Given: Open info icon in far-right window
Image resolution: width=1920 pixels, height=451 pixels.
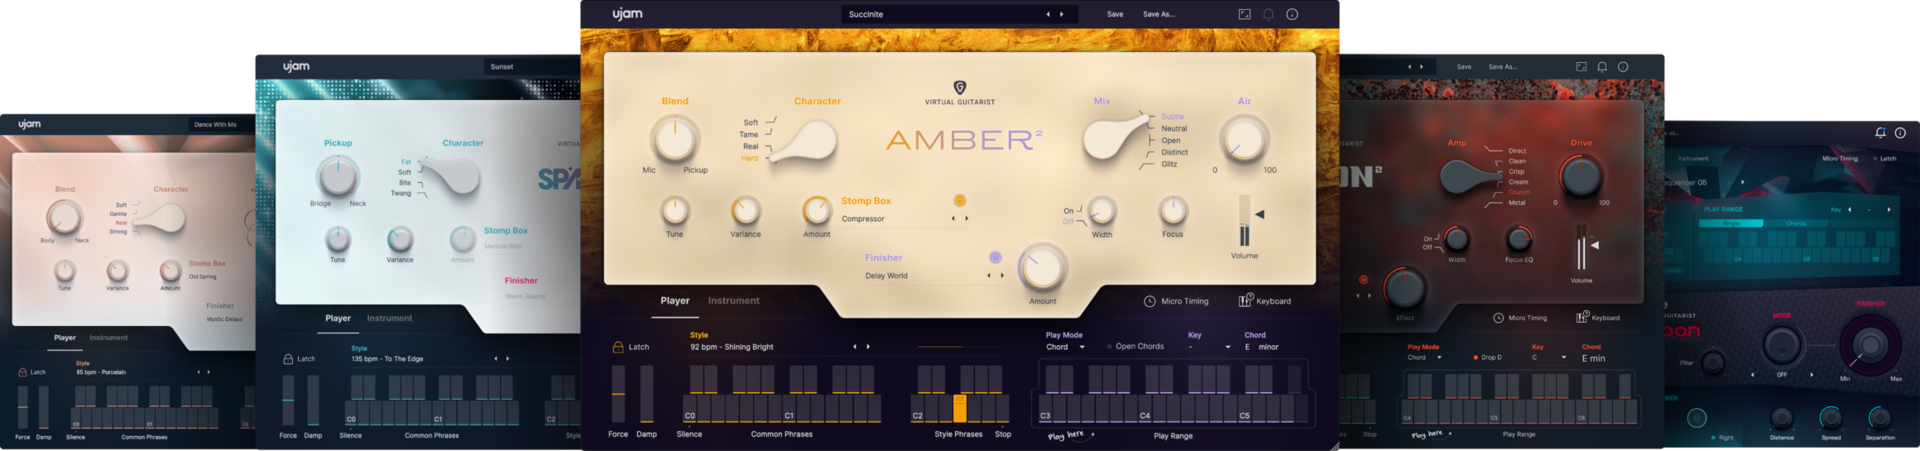Looking at the screenshot, I should [x=1900, y=132].
